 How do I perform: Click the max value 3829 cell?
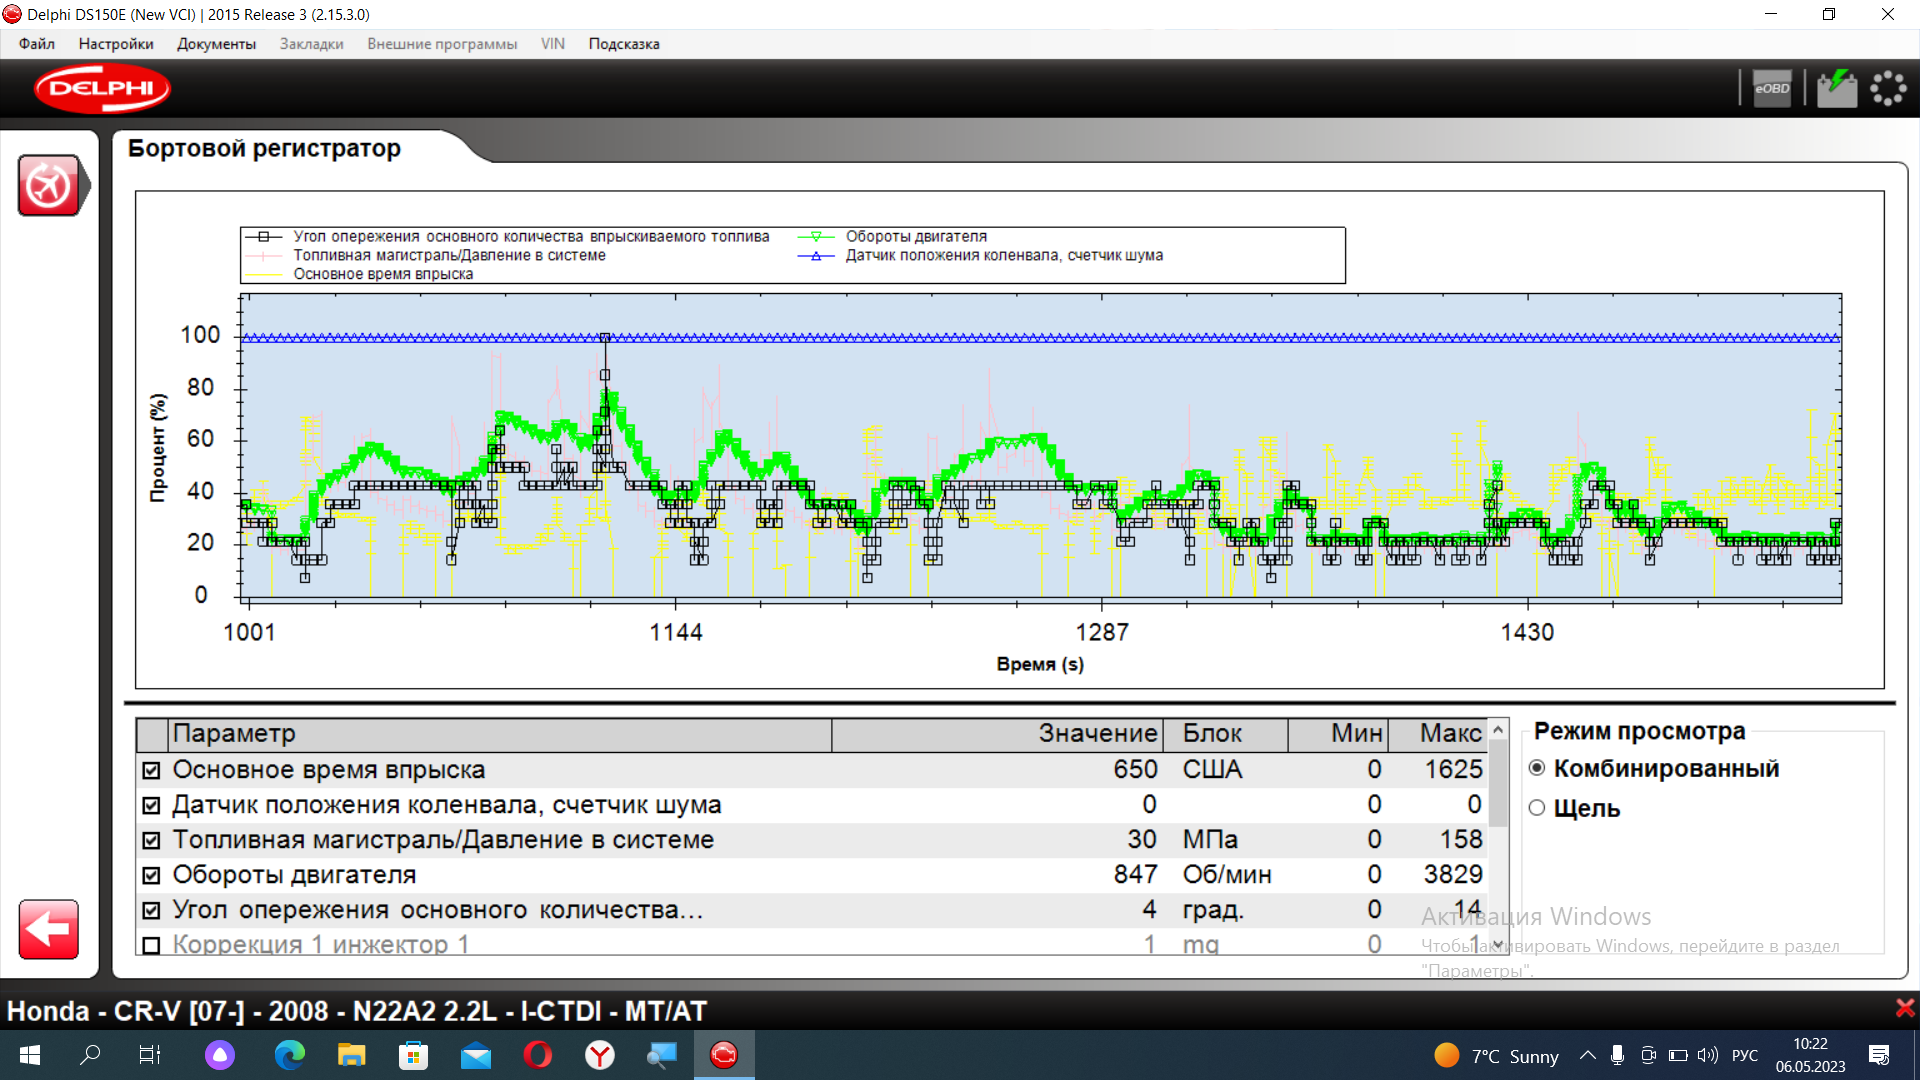(x=1453, y=875)
